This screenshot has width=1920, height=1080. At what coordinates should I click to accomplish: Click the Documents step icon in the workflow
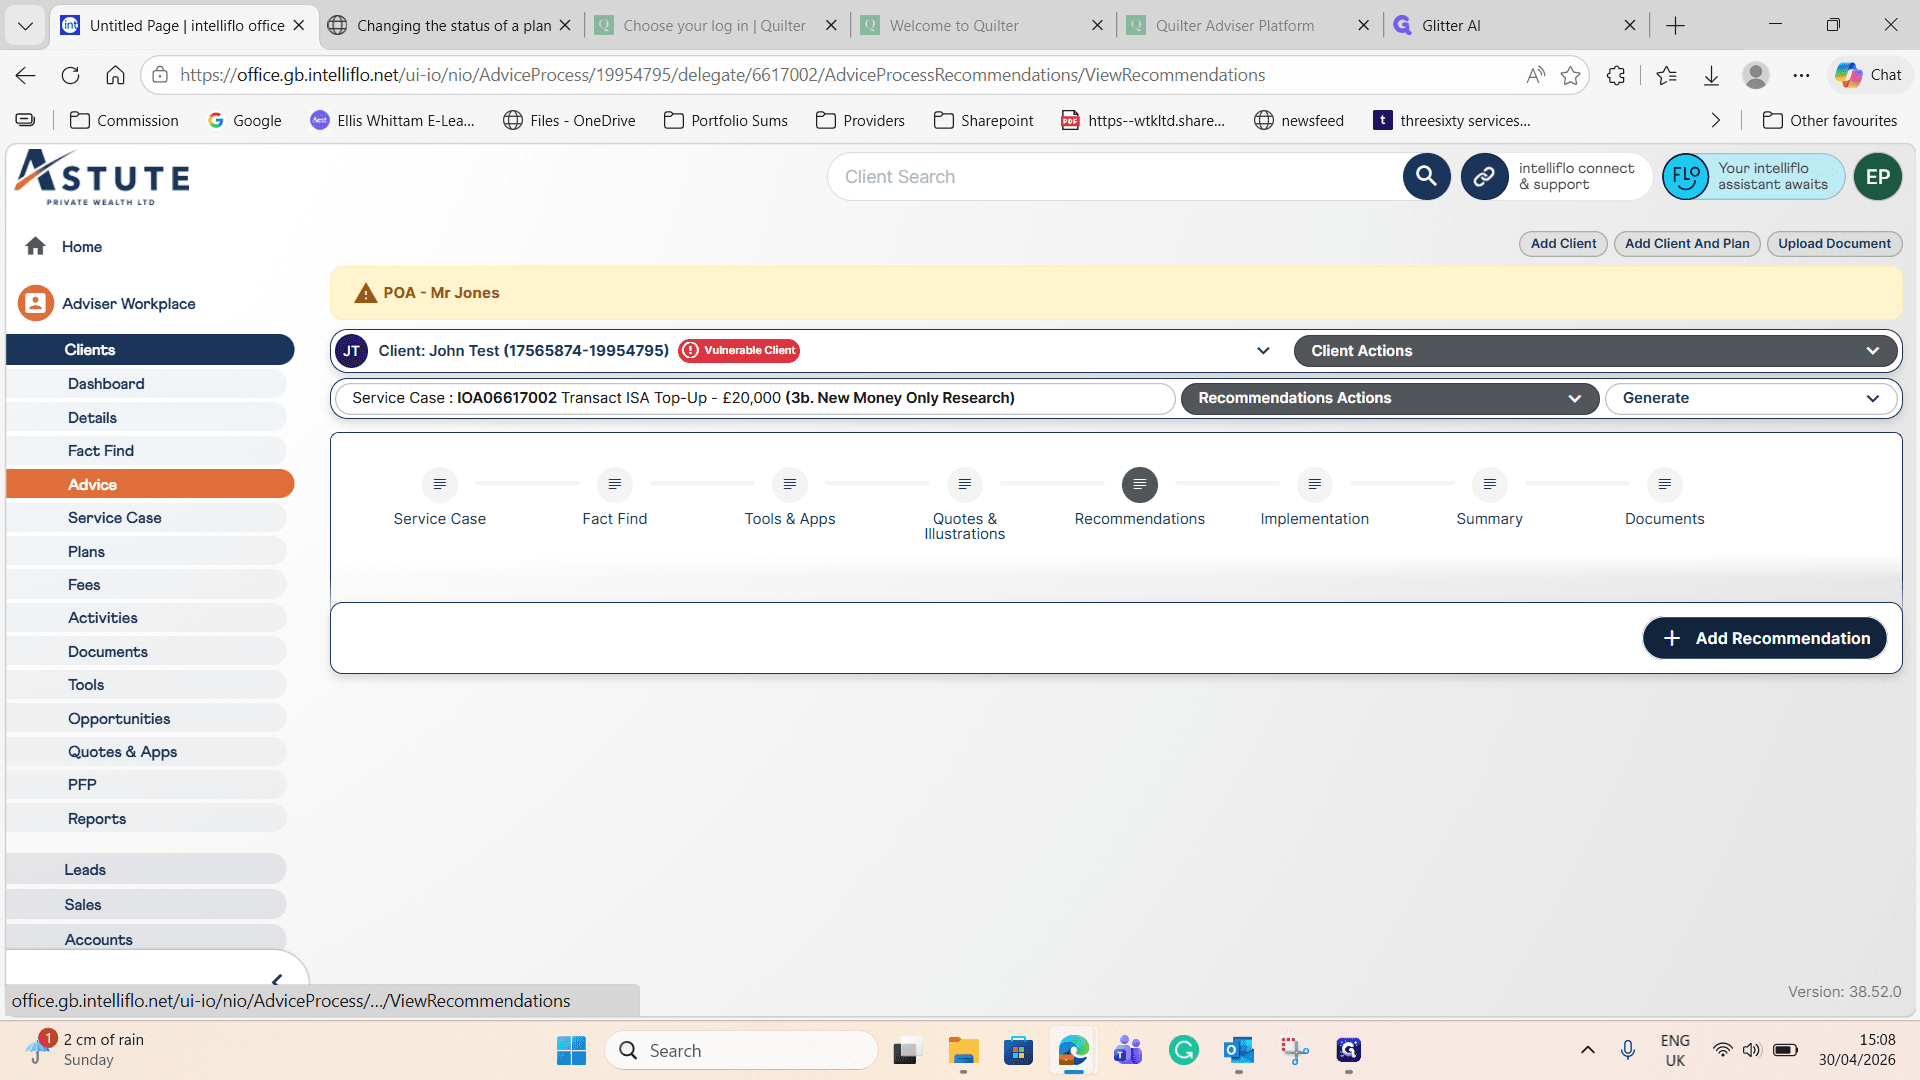[x=1665, y=484]
